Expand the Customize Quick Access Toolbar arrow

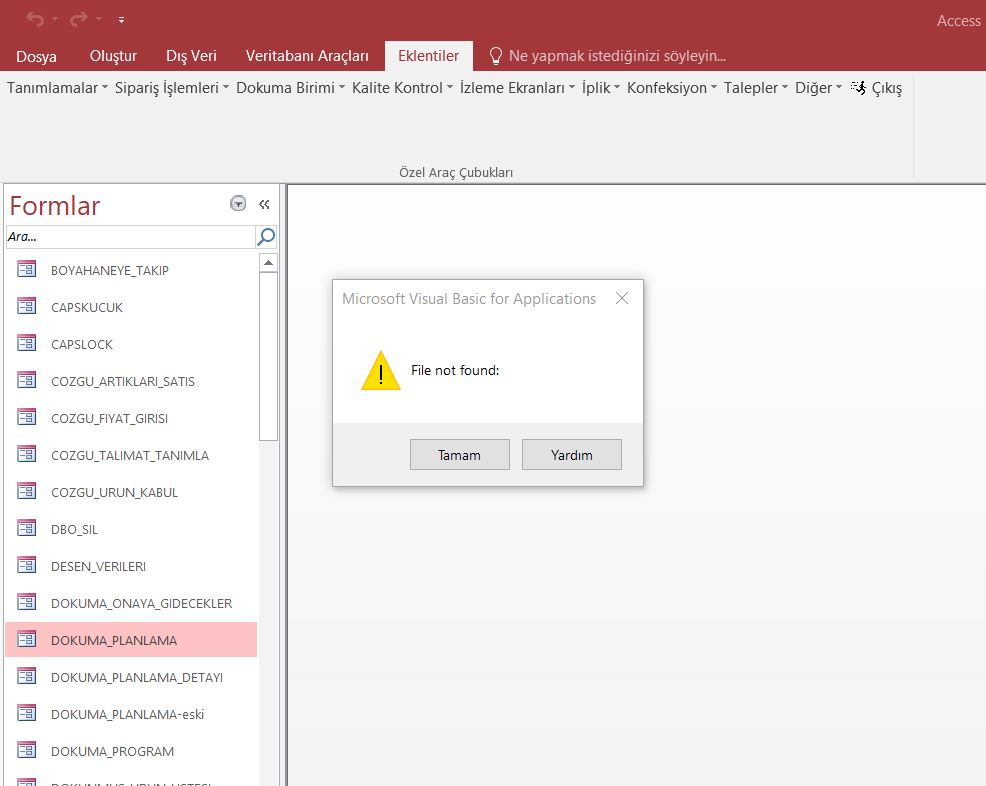[x=121, y=19]
